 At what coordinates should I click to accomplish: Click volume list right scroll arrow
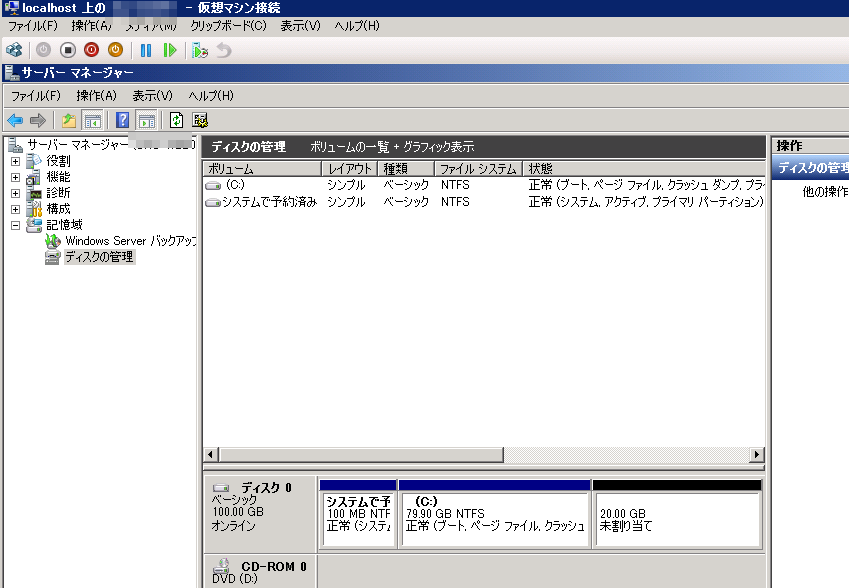[x=756, y=455]
